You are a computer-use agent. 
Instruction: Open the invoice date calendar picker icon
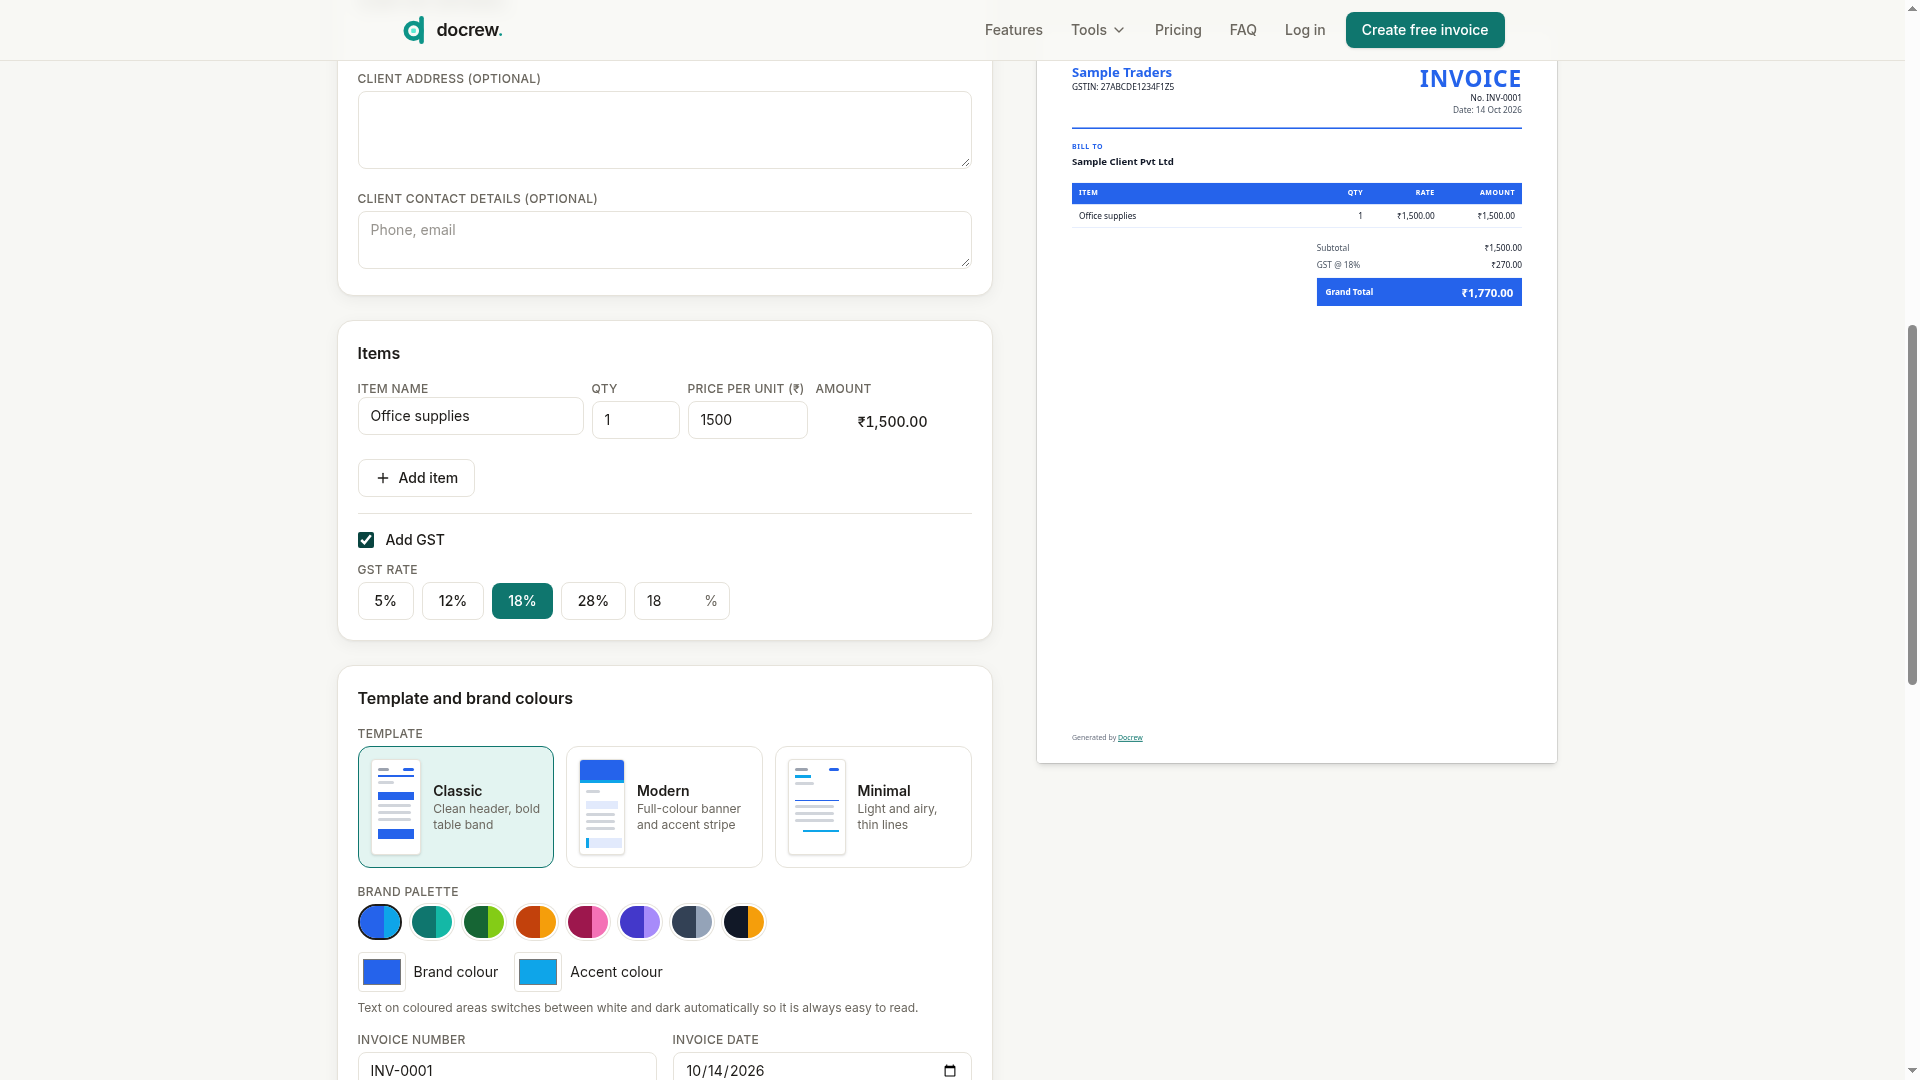click(950, 1071)
